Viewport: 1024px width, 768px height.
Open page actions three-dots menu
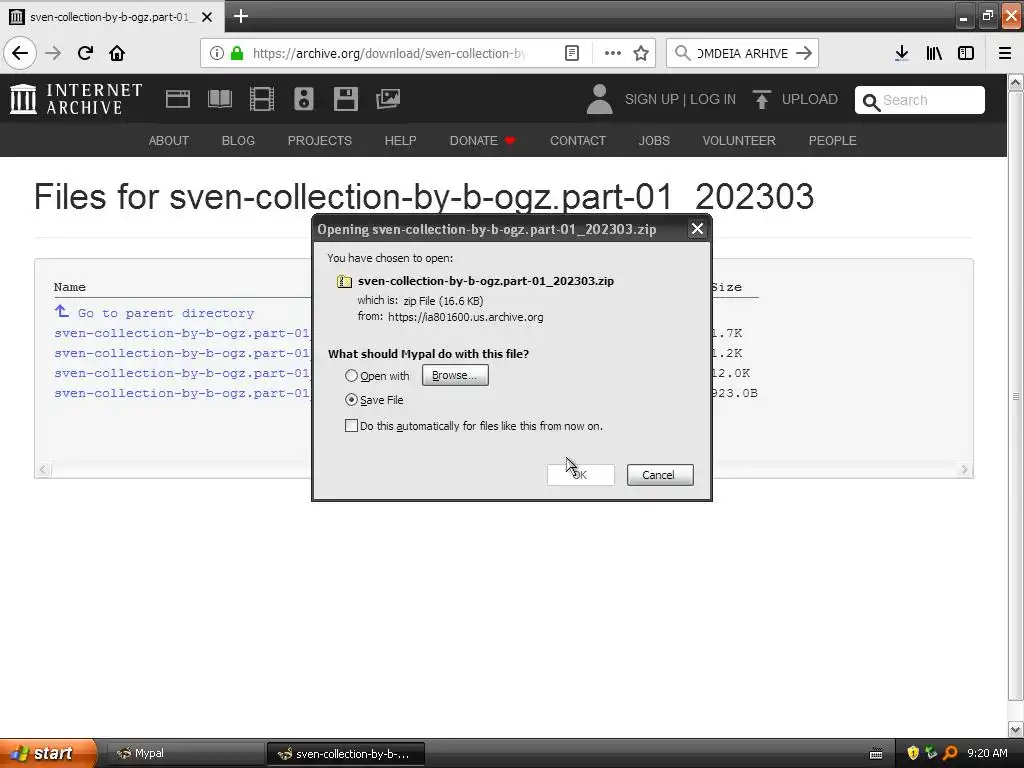click(613, 53)
